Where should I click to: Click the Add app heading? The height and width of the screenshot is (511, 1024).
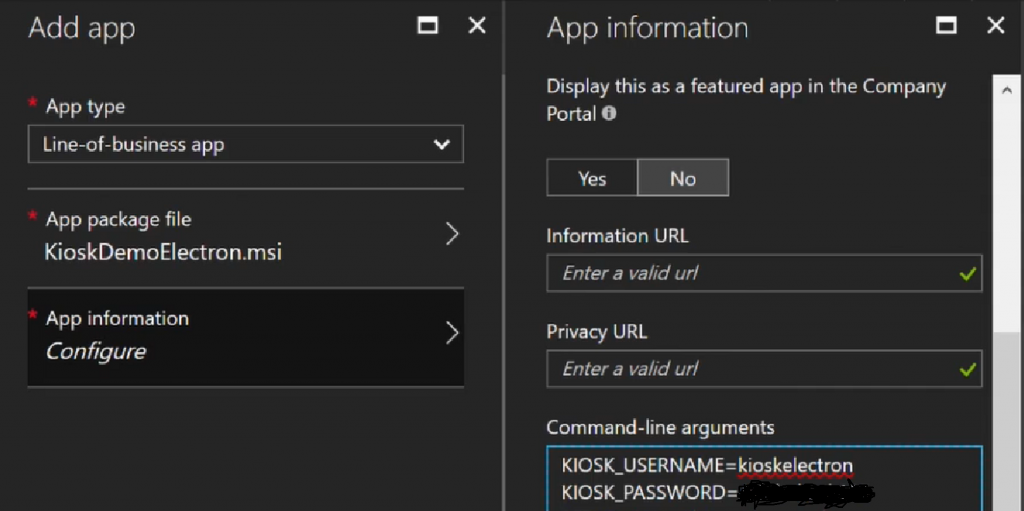coord(82,28)
